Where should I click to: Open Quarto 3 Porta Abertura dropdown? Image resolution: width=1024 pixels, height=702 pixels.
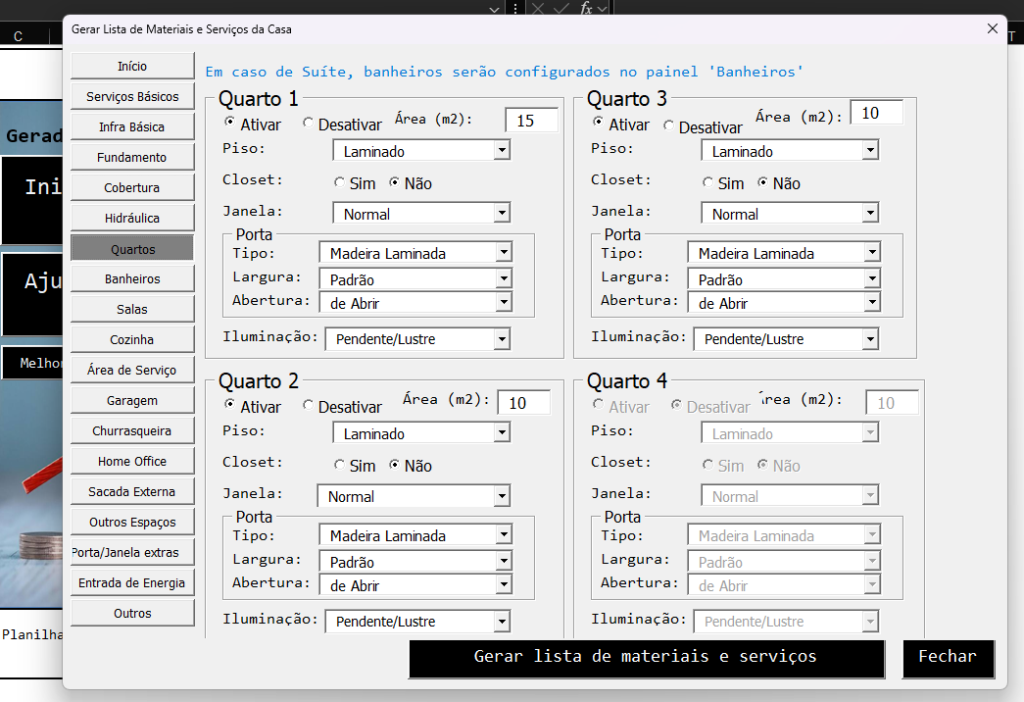coord(872,302)
